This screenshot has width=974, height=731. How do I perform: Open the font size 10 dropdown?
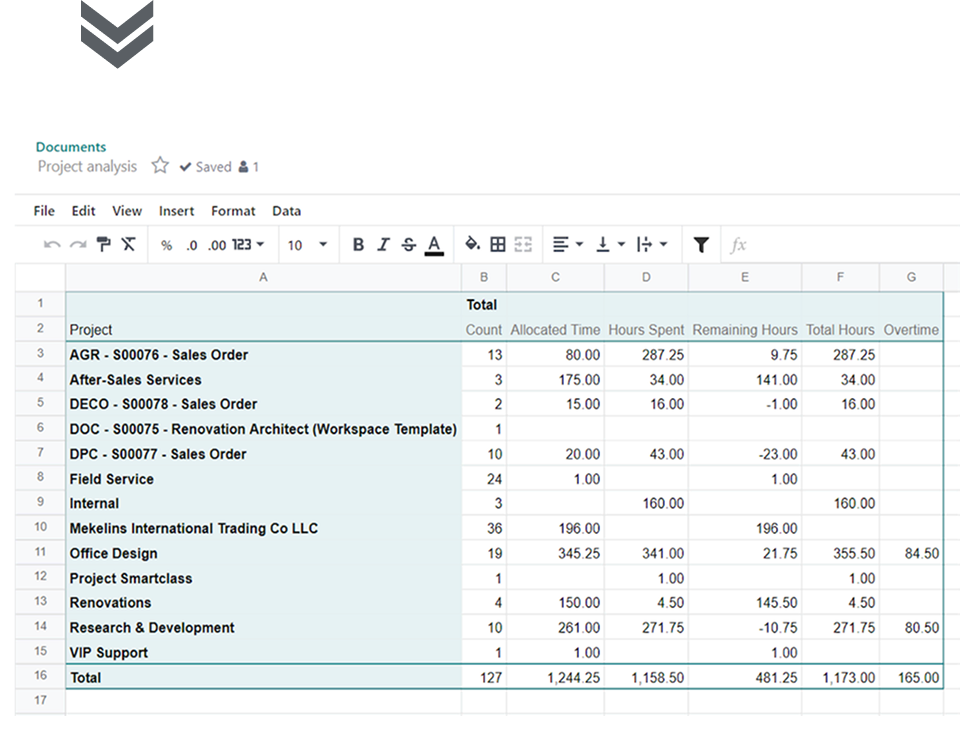point(308,245)
